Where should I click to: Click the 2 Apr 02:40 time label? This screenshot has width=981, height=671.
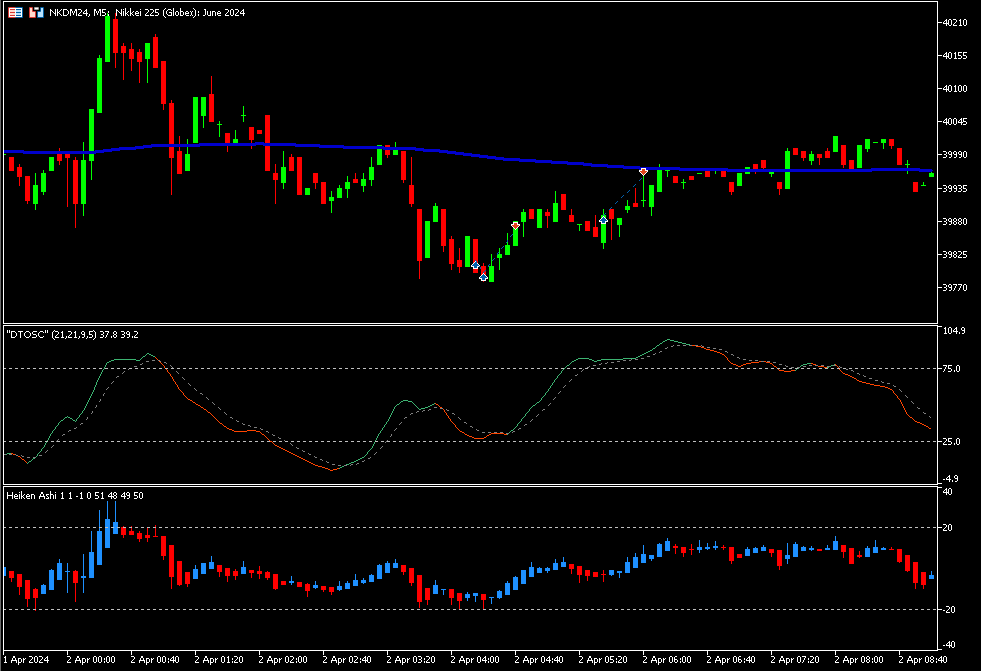[347, 660]
